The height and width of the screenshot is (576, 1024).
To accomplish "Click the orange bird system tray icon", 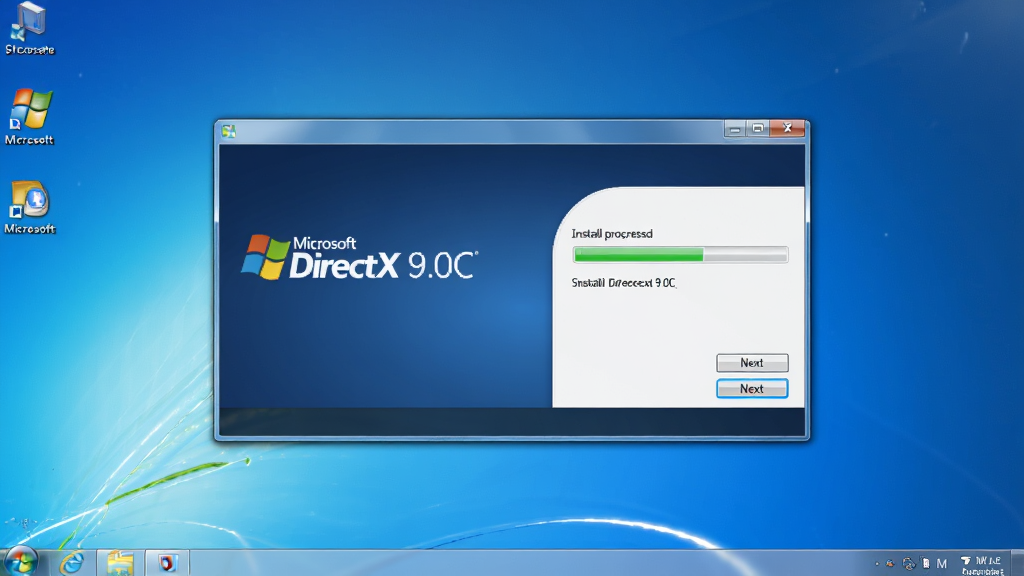I will [890, 564].
